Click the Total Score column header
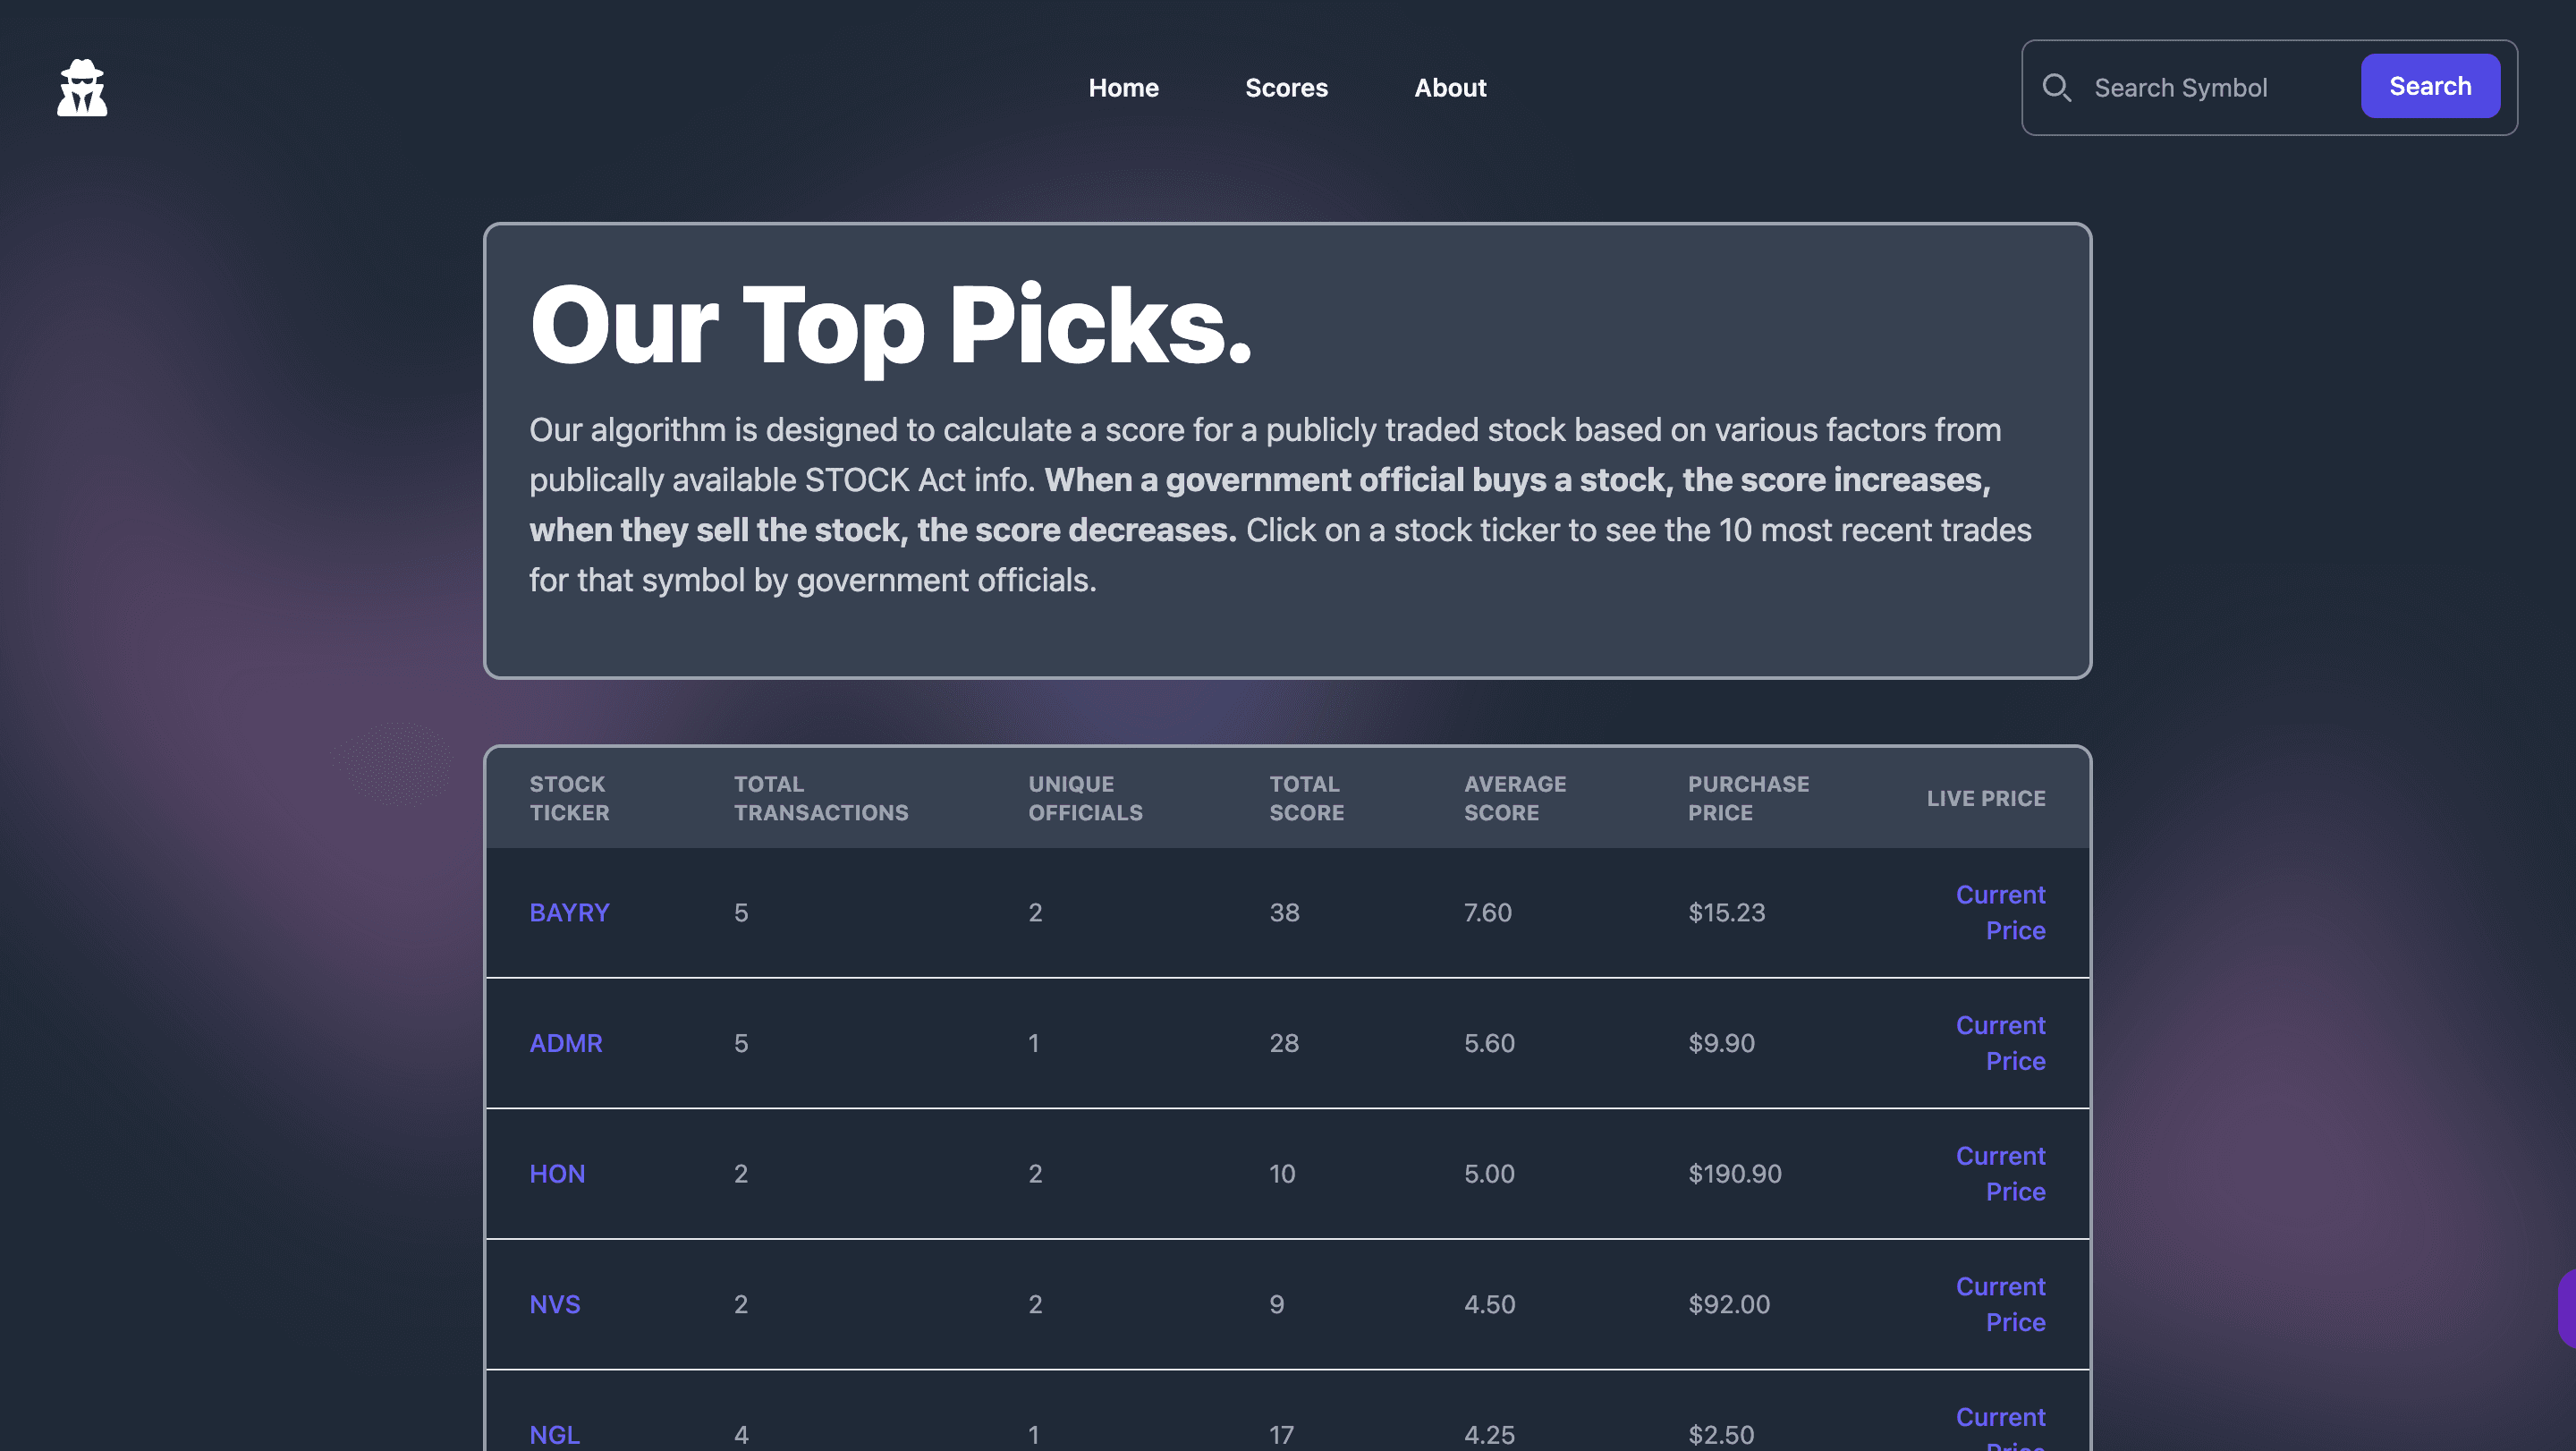This screenshot has width=2576, height=1451. [1306, 798]
